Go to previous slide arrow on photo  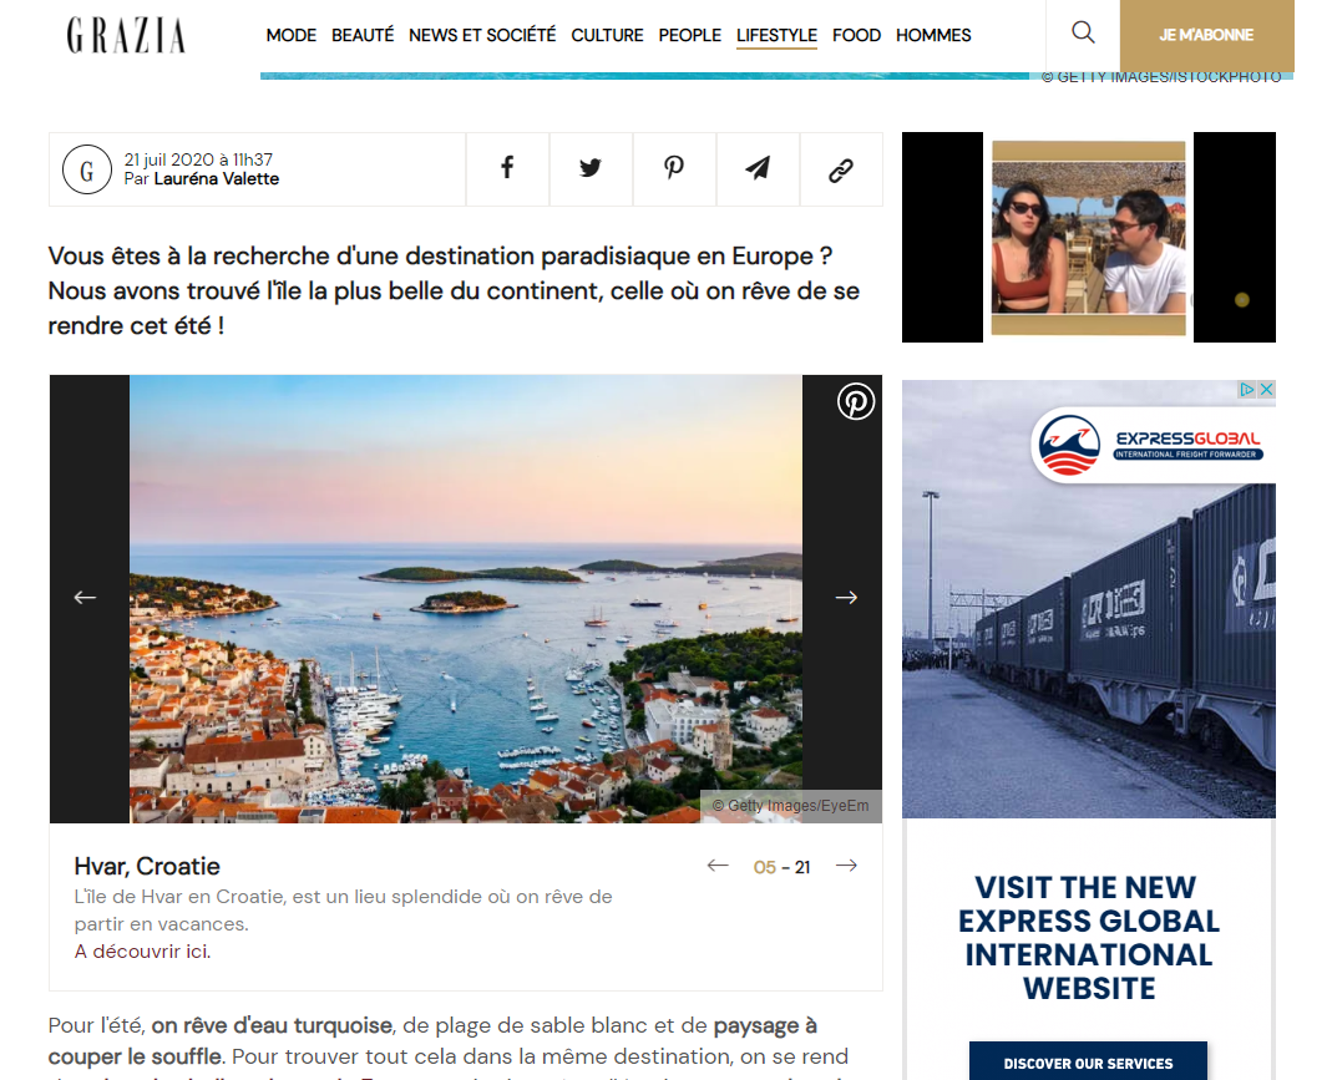[x=85, y=597]
